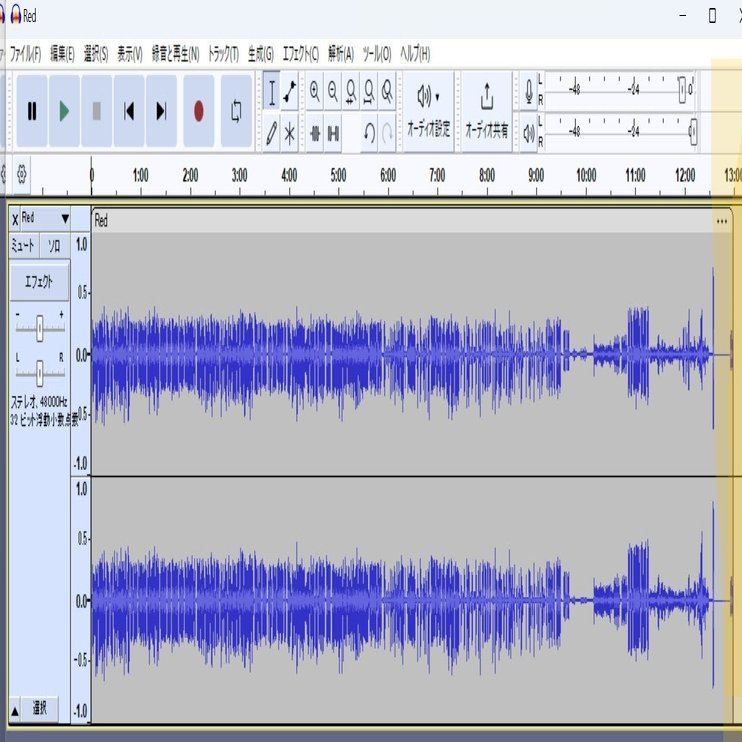Toggle ミュート mute on Red track
This screenshot has height=742, width=742.
[23, 246]
